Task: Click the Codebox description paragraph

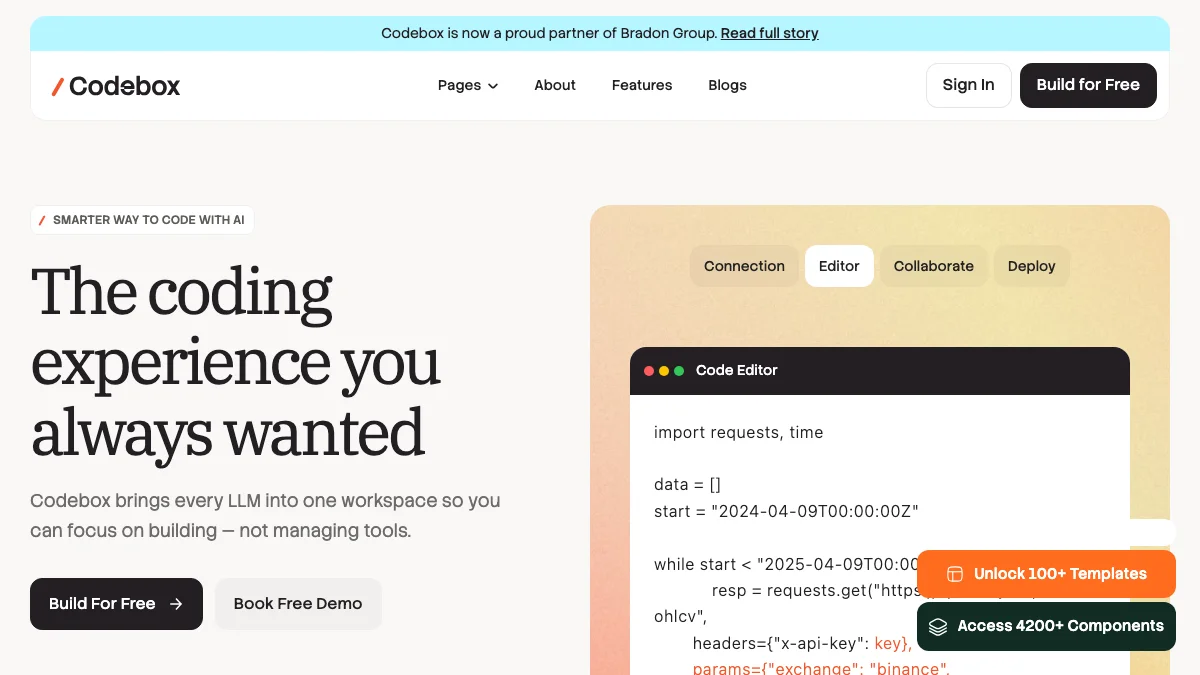Action: coord(265,515)
